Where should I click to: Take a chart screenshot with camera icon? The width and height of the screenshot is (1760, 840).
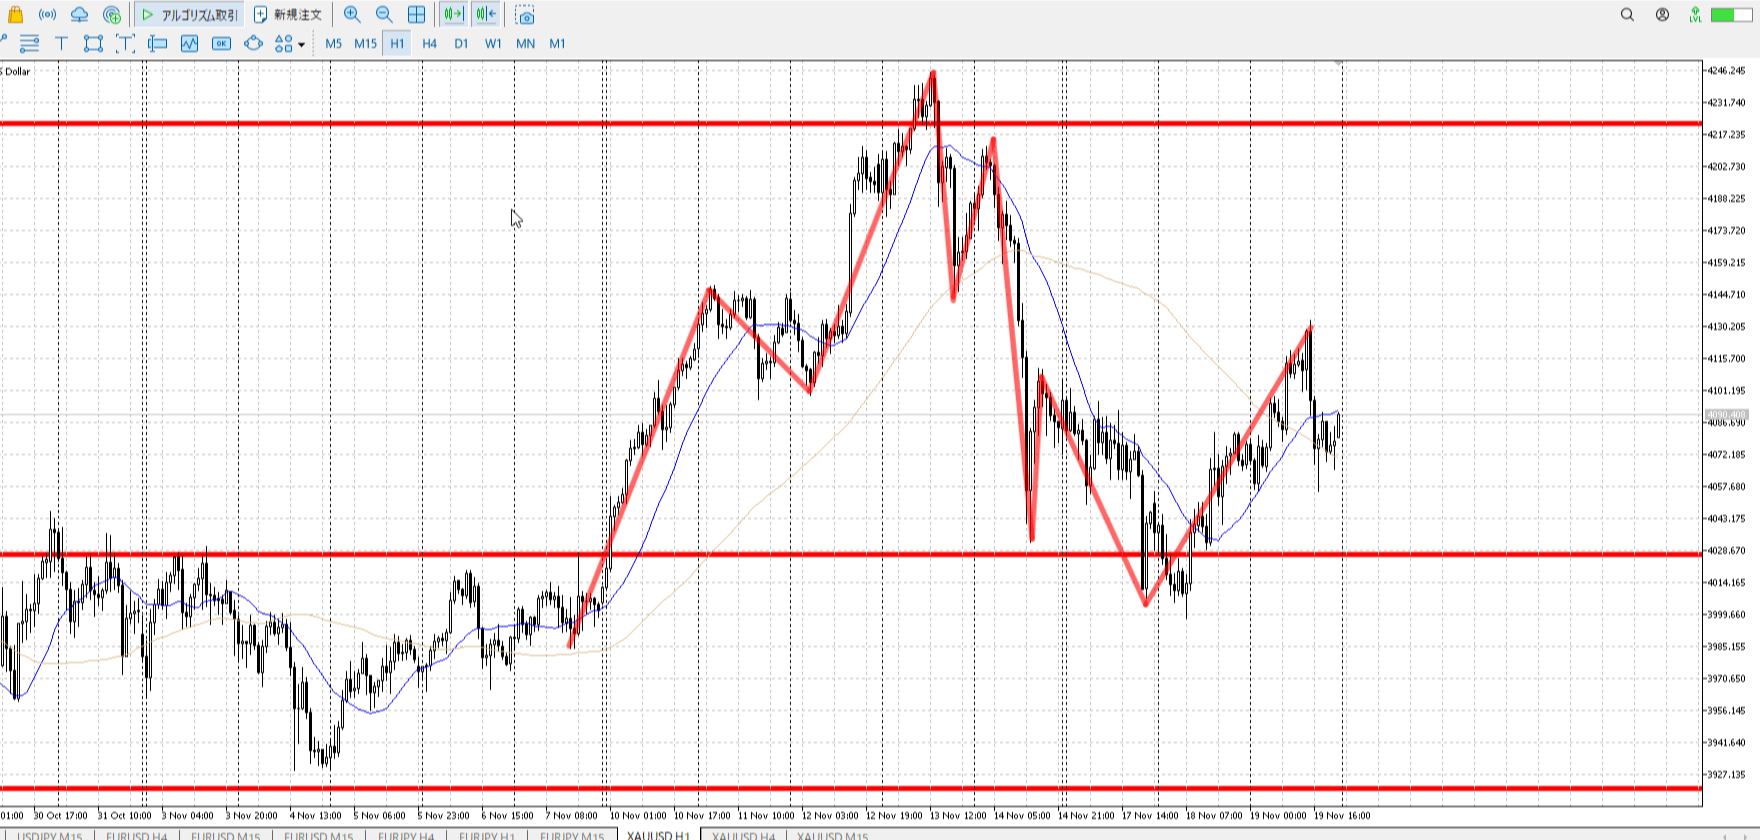[x=525, y=16]
